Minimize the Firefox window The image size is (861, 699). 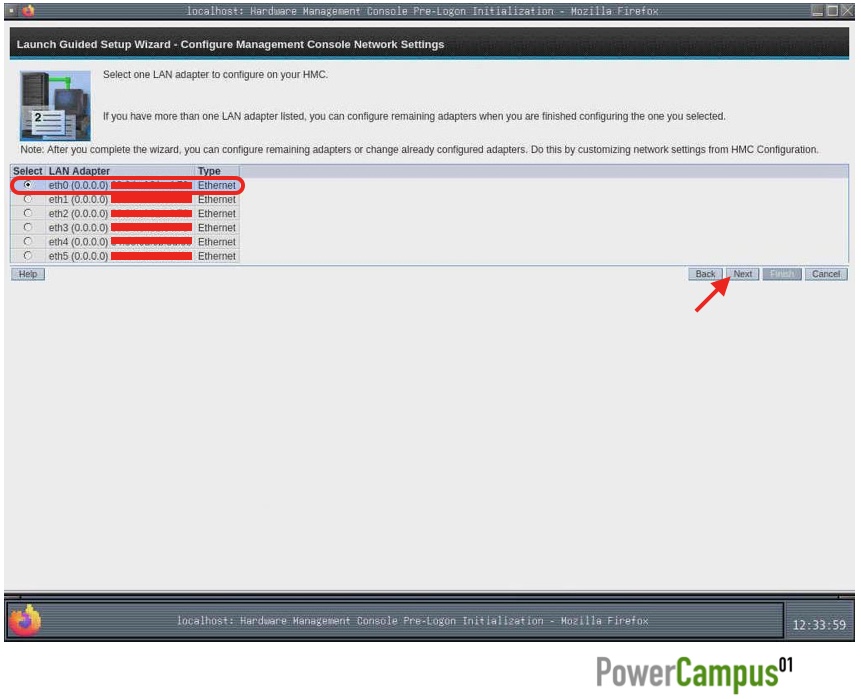(818, 10)
